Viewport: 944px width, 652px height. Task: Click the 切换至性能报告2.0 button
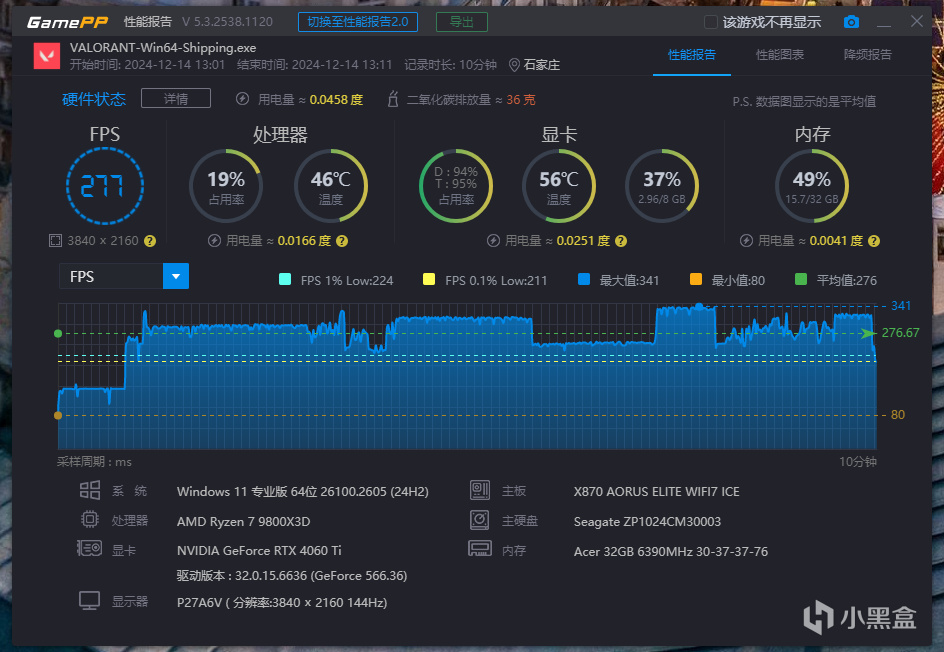pyautogui.click(x=358, y=22)
